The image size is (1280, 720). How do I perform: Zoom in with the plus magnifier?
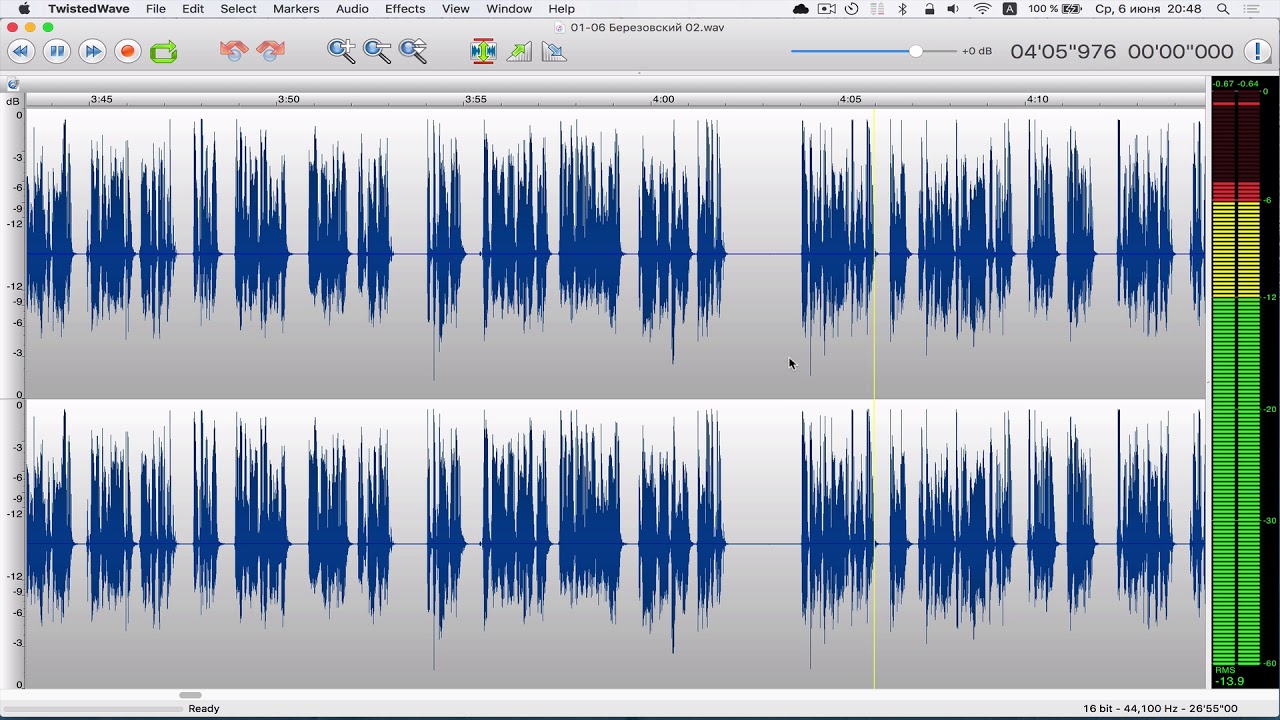tap(341, 51)
